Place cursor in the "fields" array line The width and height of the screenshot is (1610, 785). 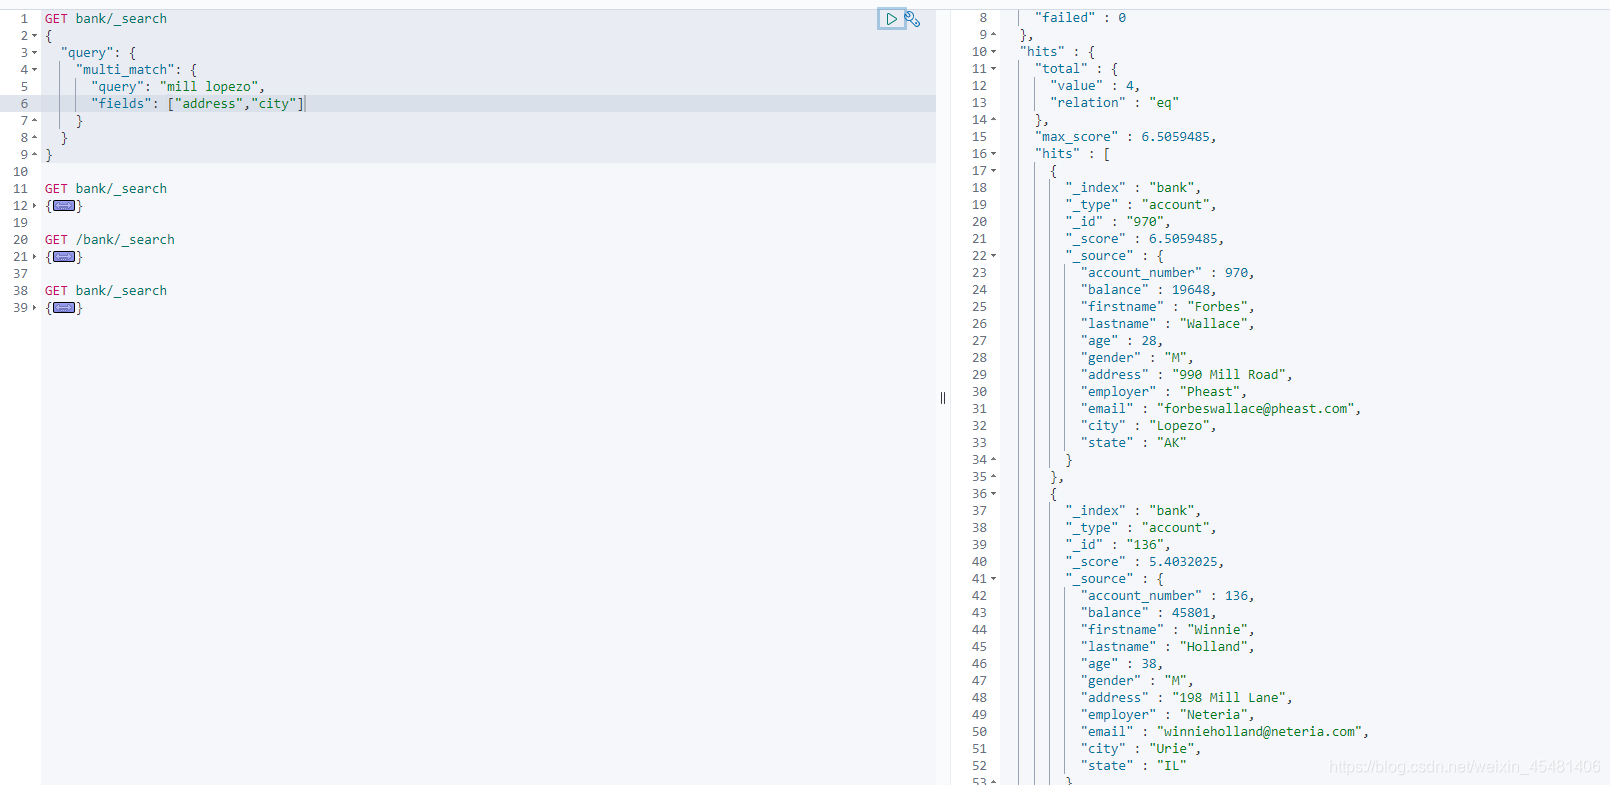pyautogui.click(x=197, y=104)
